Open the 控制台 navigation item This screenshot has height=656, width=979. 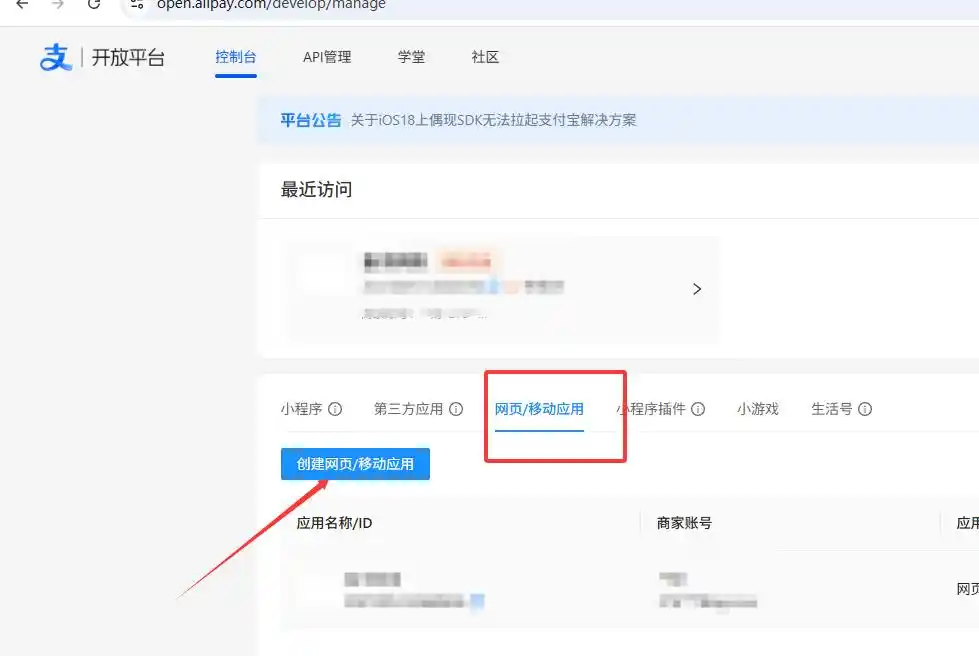coord(236,57)
